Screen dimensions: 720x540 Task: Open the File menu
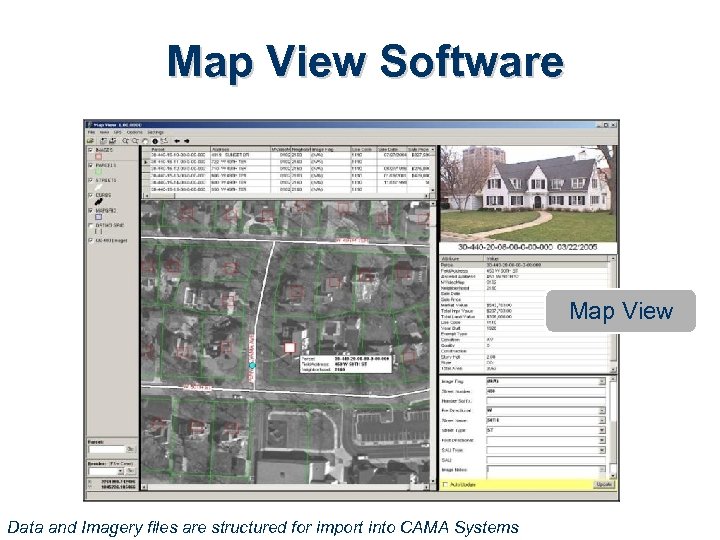91,132
